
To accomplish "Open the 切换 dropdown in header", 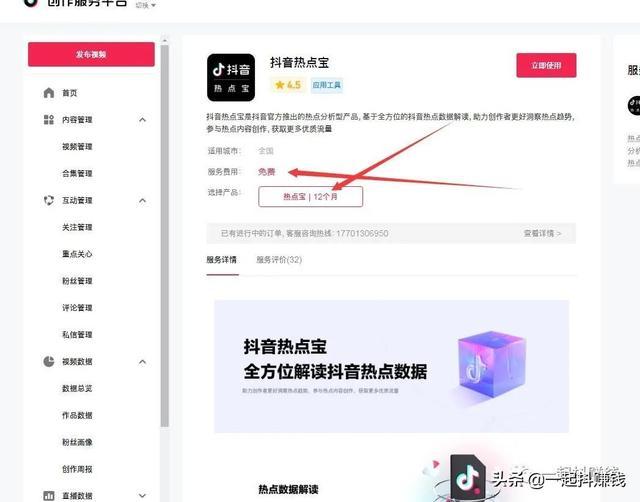I will pyautogui.click(x=146, y=5).
